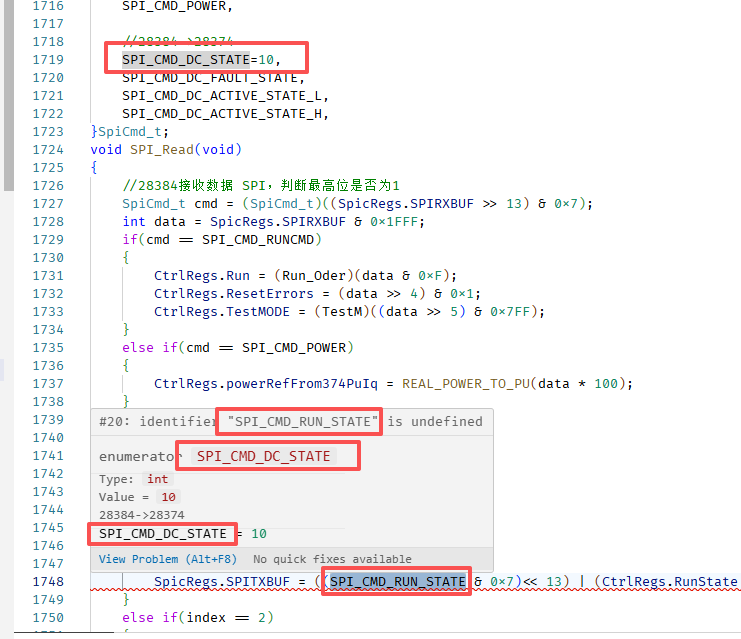Viewport: 741px width, 639px height.
Task: Click the 28384->28374 comment in the tooltip
Action: pos(142,515)
